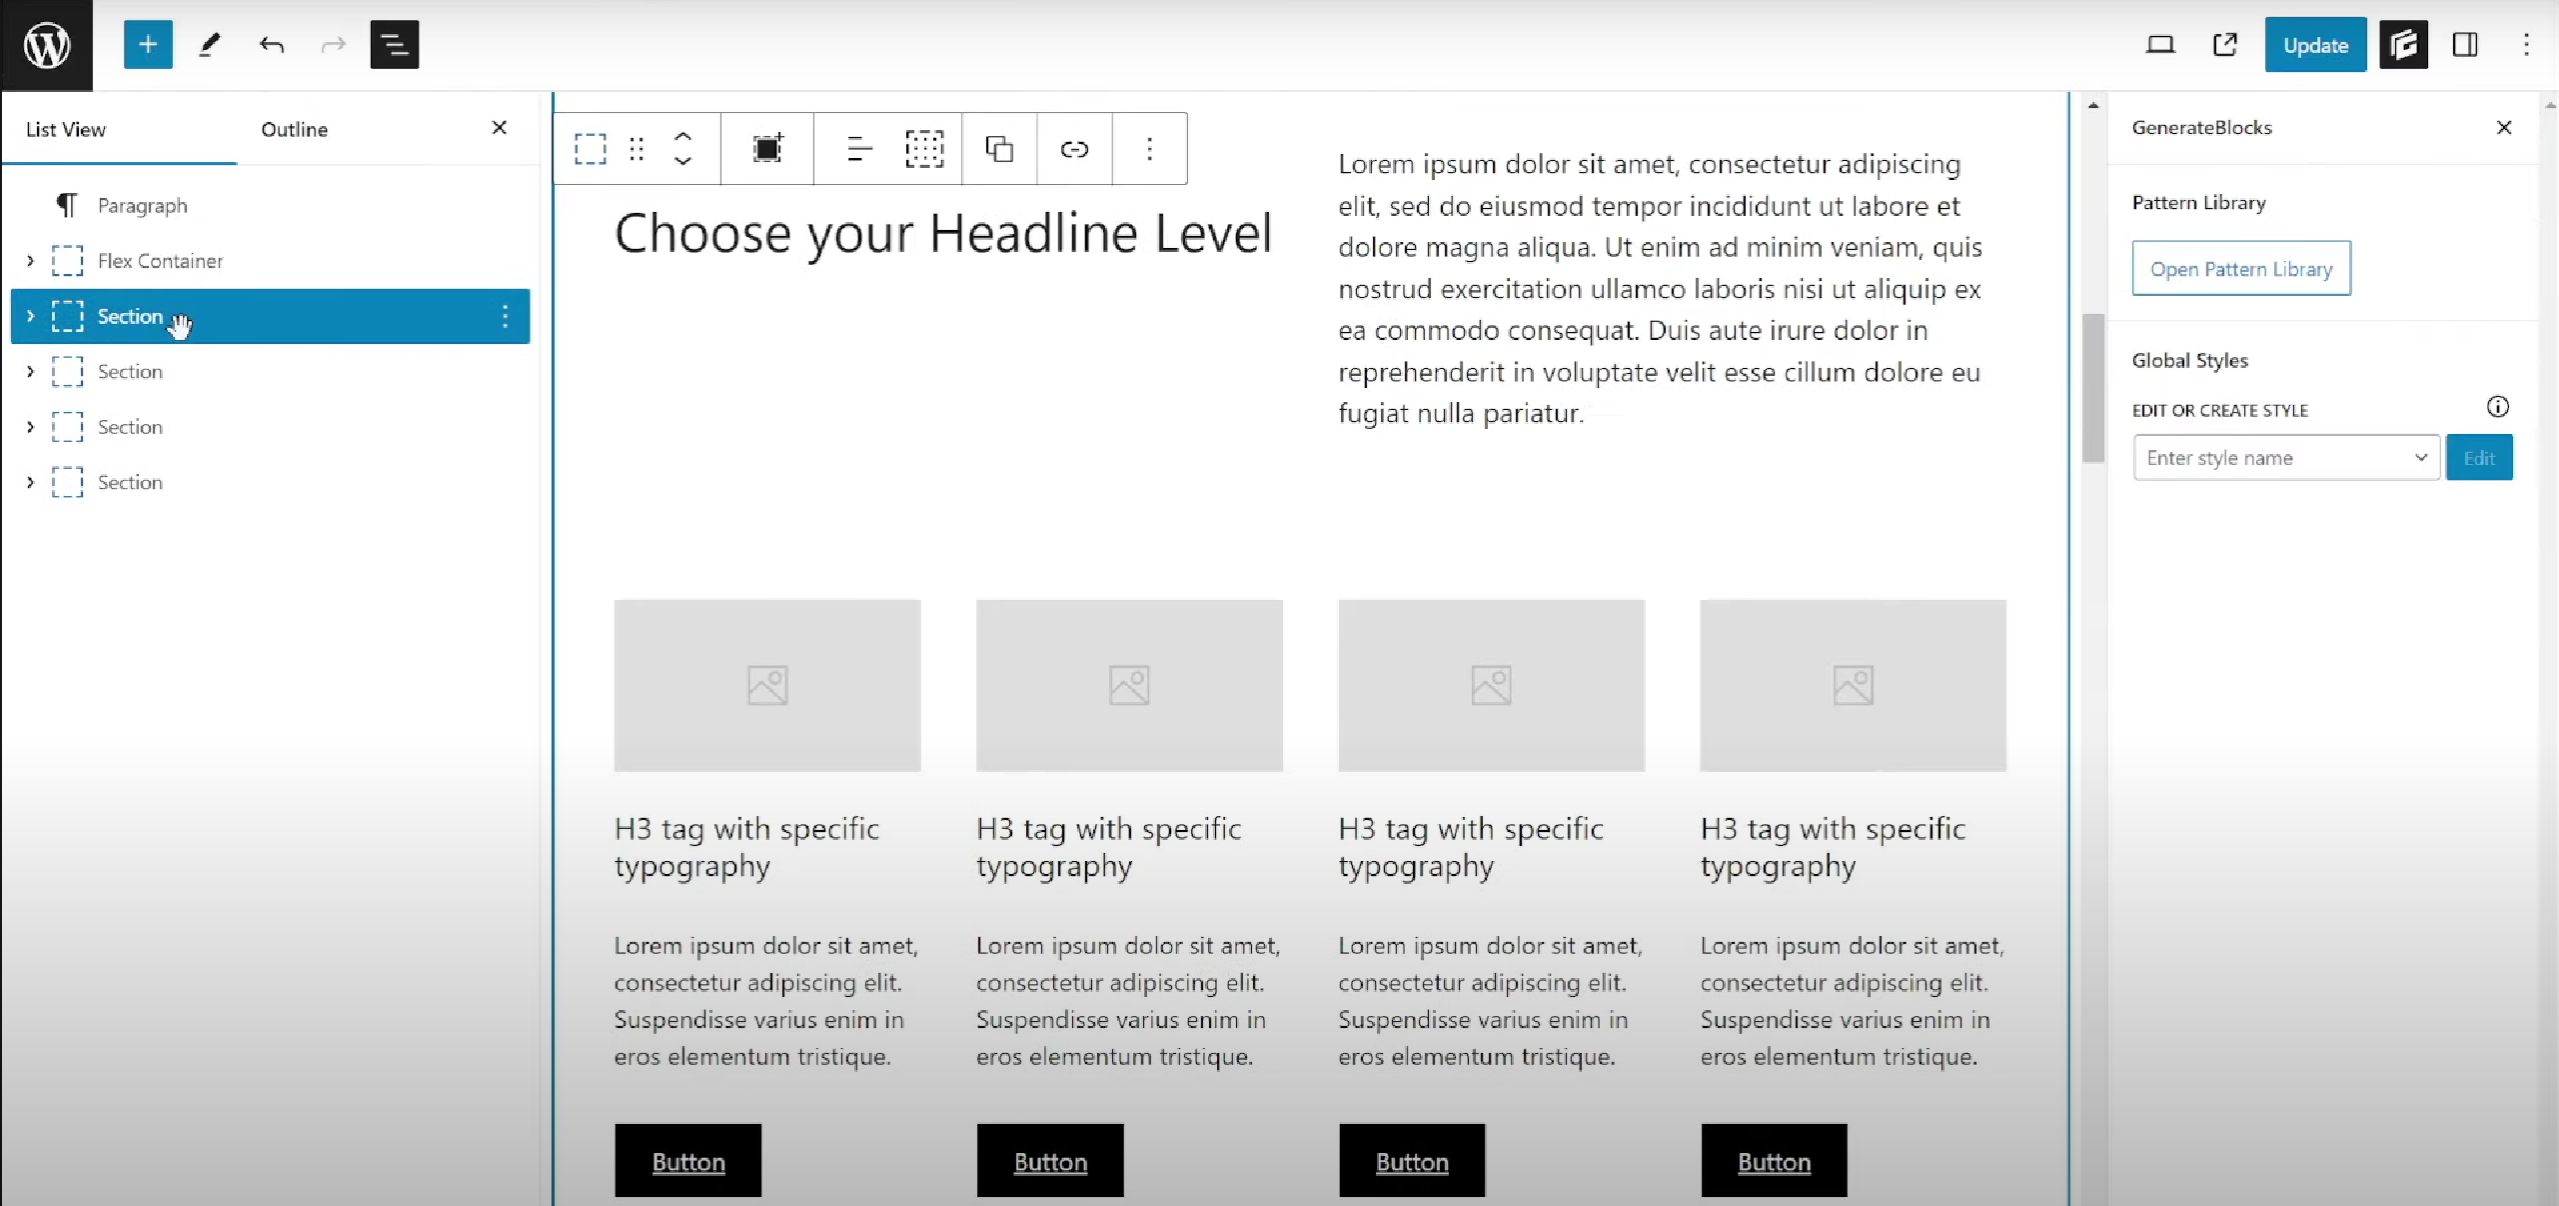Expand the Flex Container tree item

coord(30,261)
